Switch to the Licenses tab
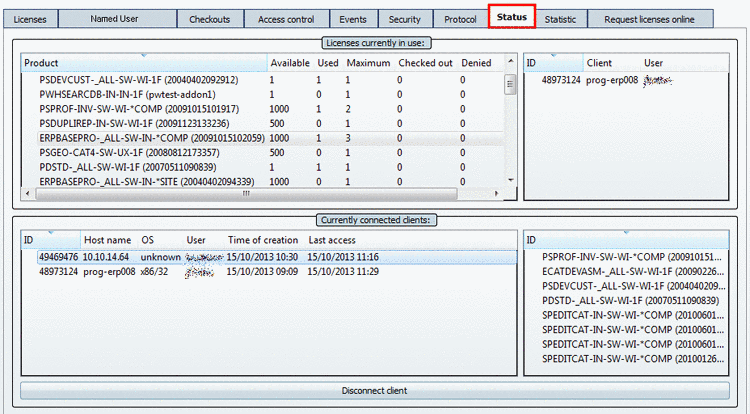 pyautogui.click(x=30, y=19)
